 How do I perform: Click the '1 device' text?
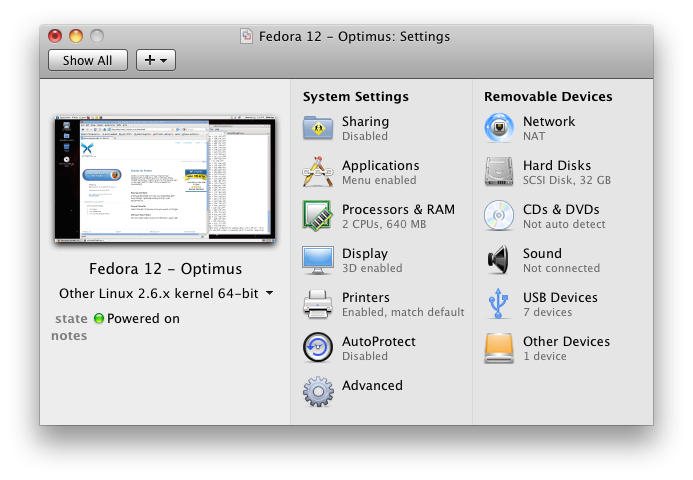point(545,356)
